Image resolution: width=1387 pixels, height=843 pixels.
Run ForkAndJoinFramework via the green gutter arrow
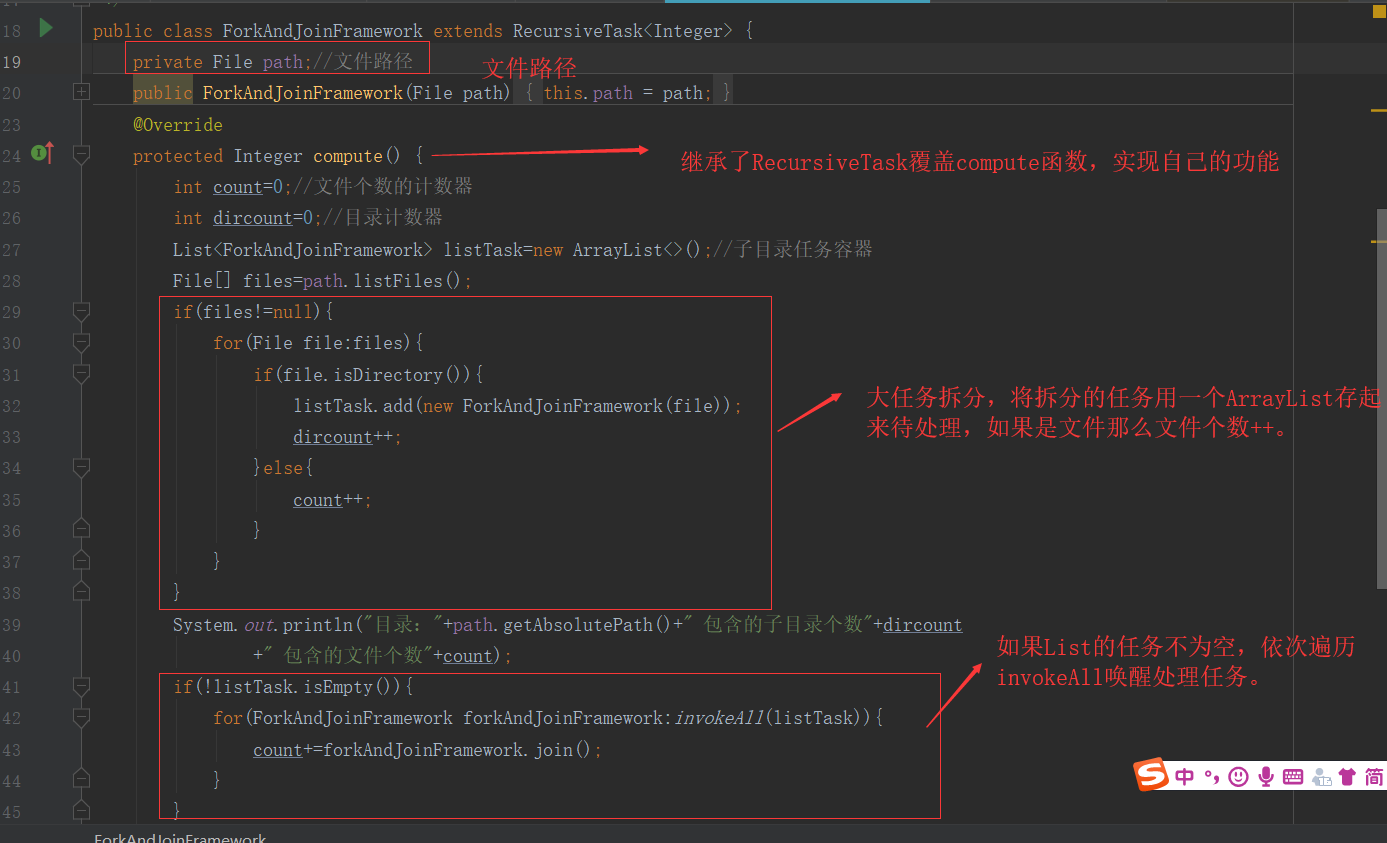(45, 29)
